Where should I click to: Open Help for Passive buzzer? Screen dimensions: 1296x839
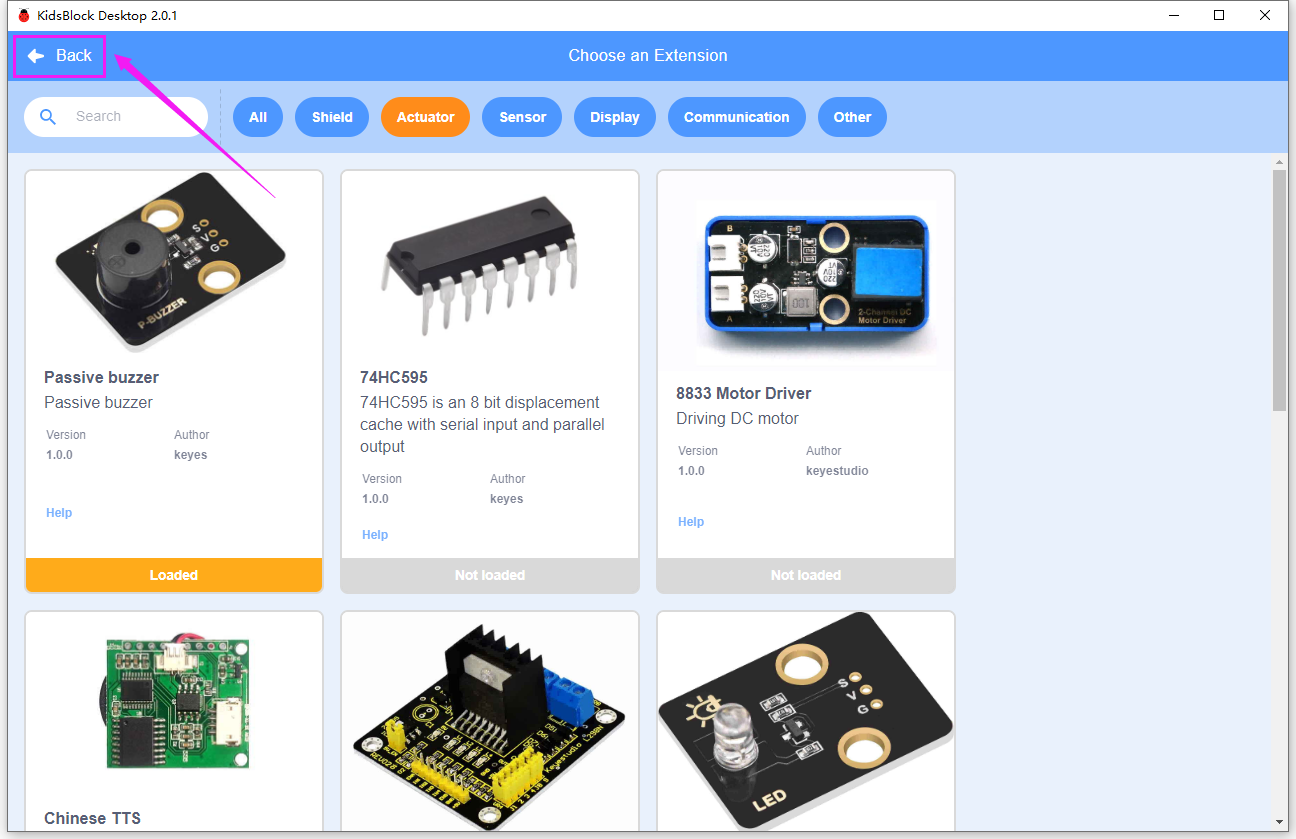click(x=59, y=513)
